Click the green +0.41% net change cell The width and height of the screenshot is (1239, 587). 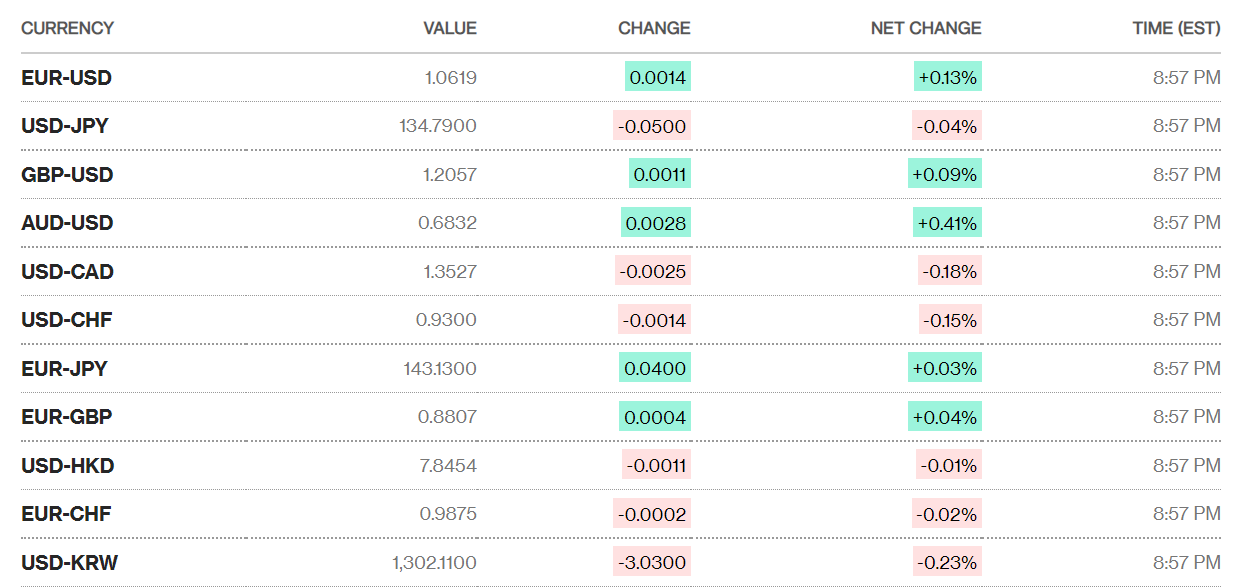tap(947, 223)
